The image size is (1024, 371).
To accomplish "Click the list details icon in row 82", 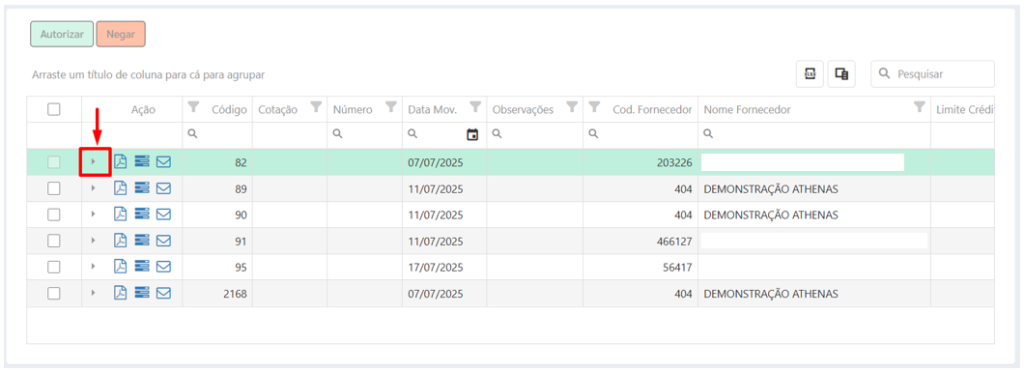I will (142, 161).
